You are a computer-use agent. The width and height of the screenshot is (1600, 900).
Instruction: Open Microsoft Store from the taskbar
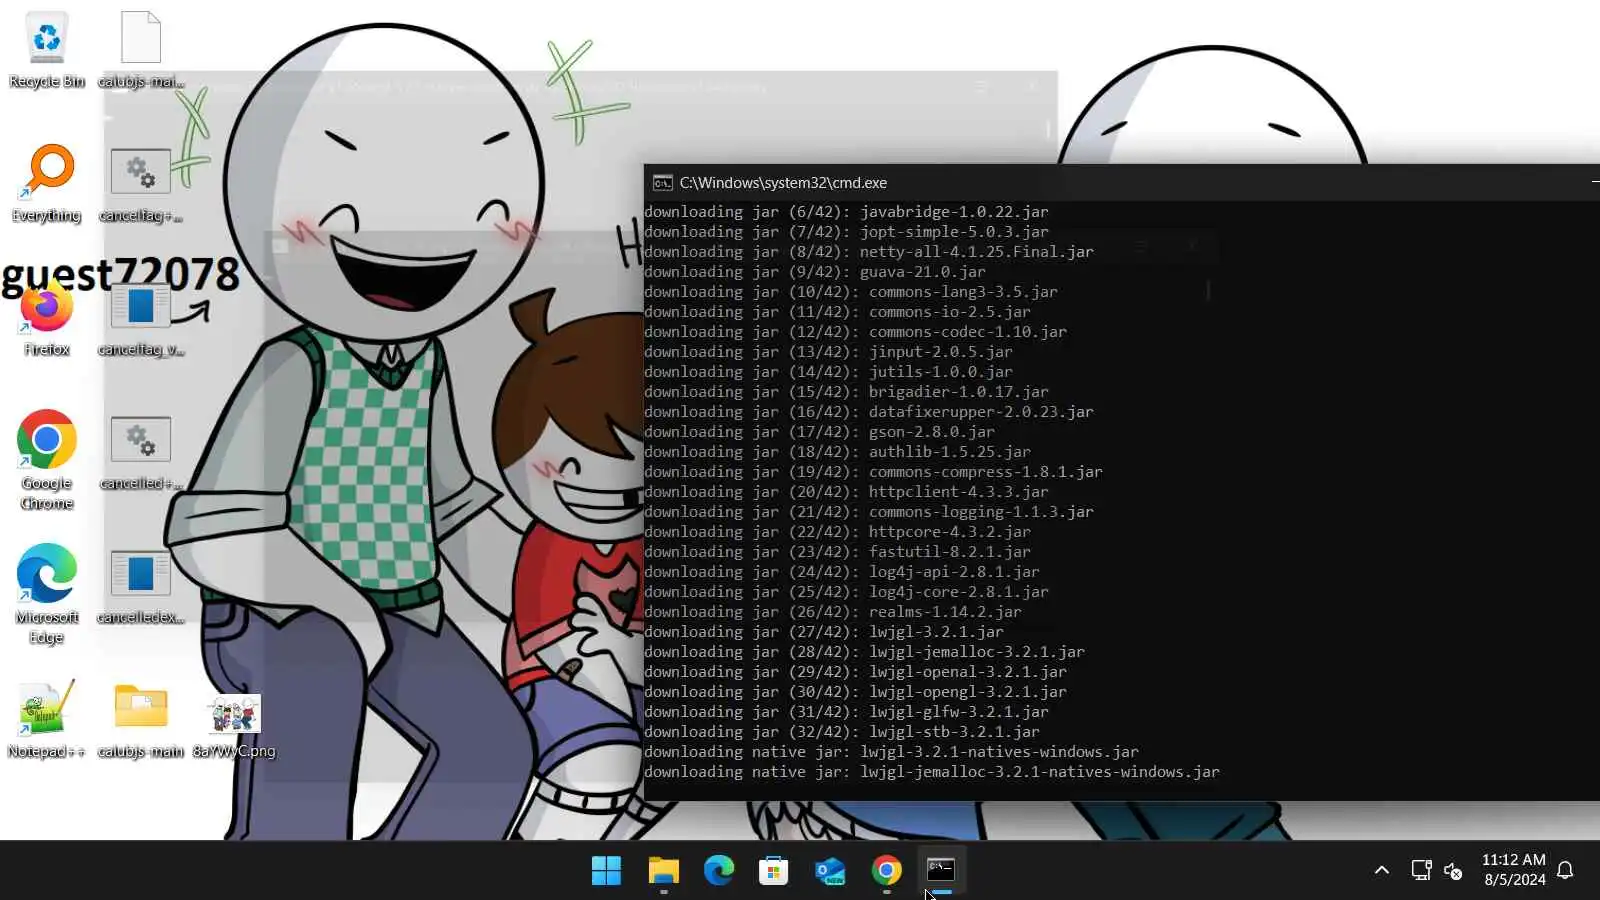pos(773,871)
